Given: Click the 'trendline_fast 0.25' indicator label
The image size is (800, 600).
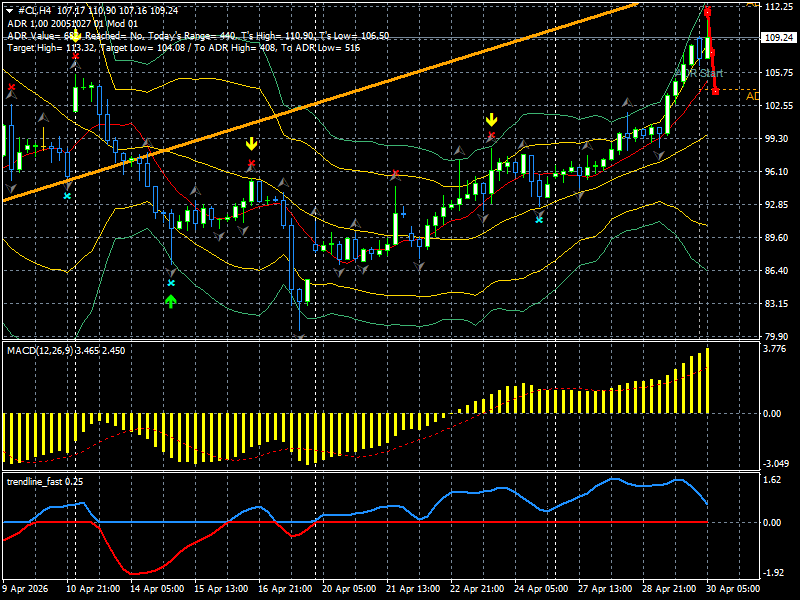Looking at the screenshot, I should pos(45,482).
